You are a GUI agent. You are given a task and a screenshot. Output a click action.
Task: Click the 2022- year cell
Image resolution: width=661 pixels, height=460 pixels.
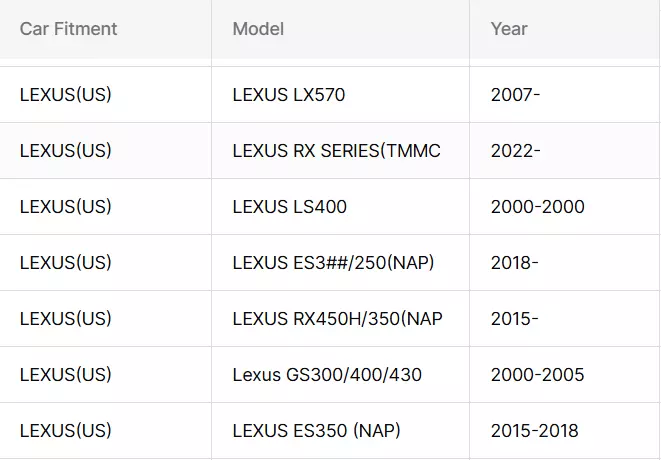564,151
